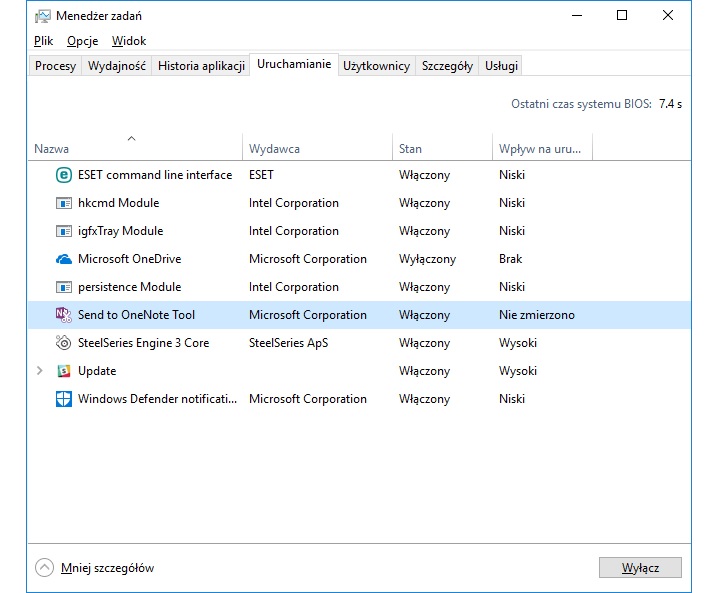Click the Update entry icon

(64, 371)
